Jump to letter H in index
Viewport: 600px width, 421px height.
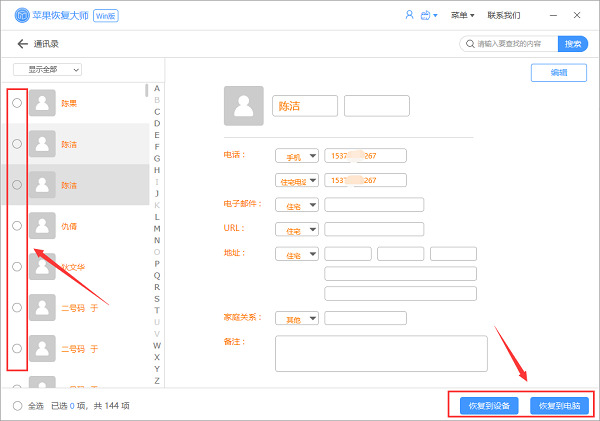pos(157,170)
